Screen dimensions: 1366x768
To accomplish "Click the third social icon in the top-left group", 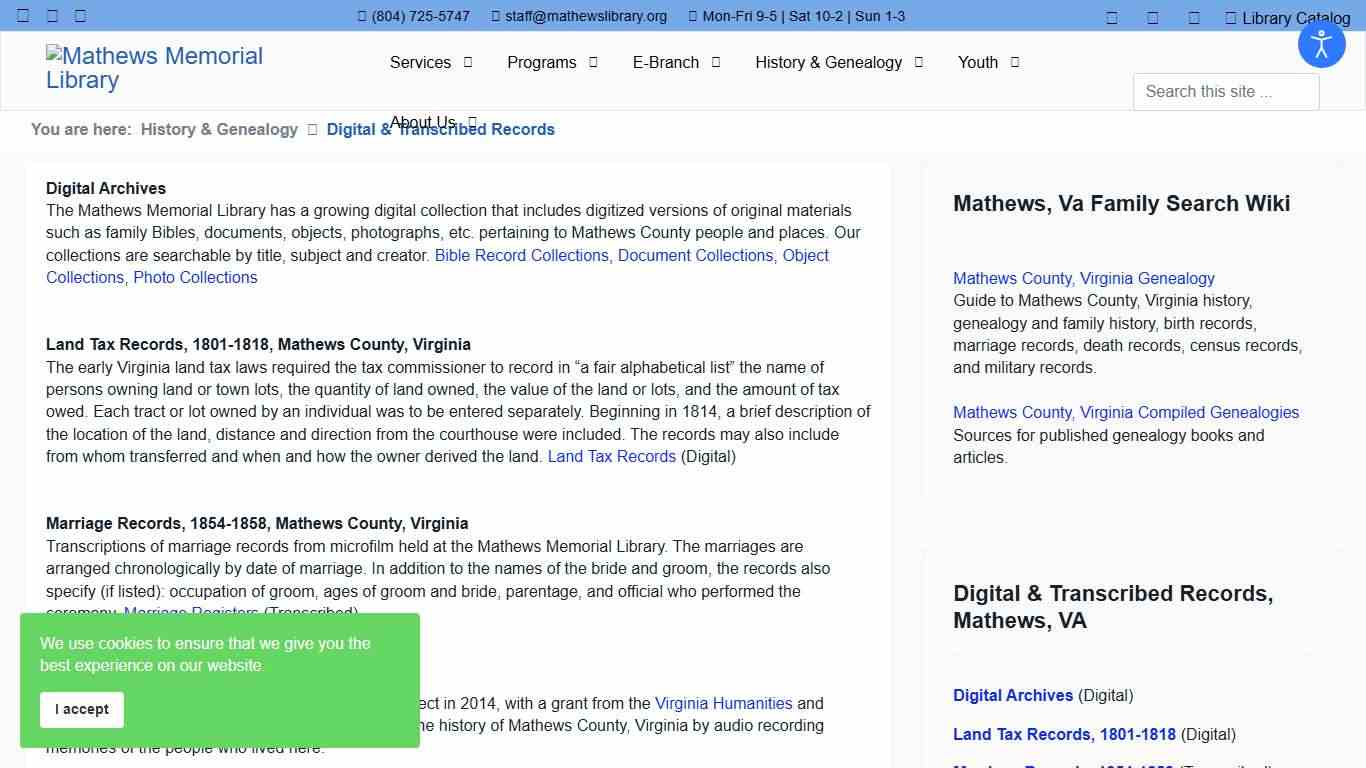I will (x=79, y=16).
